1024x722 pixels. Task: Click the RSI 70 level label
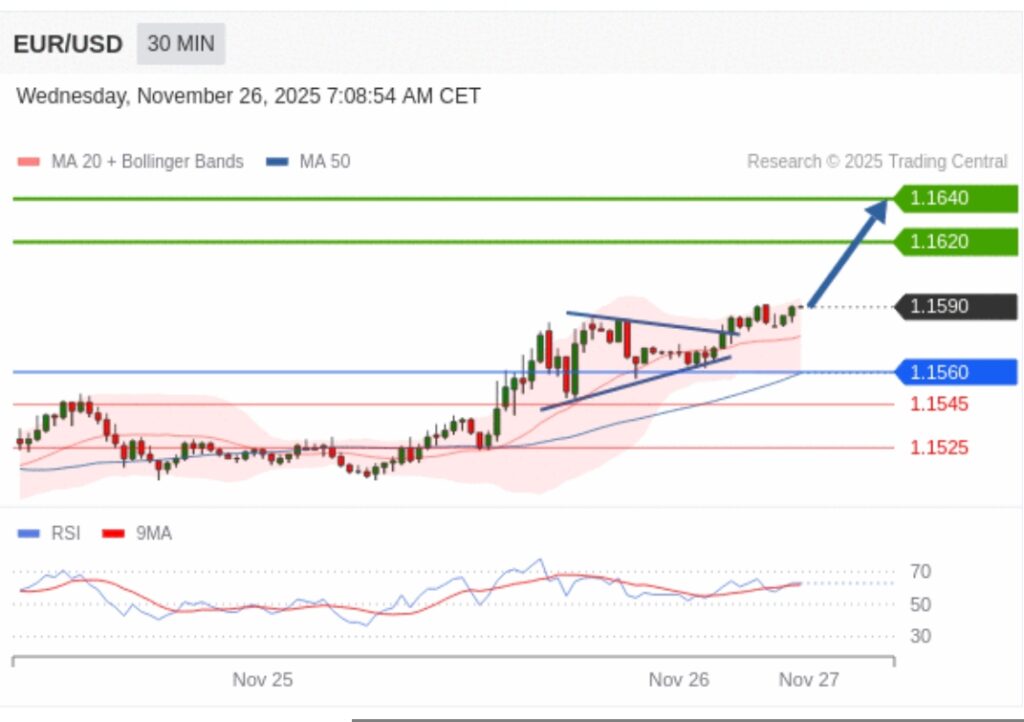coord(921,572)
